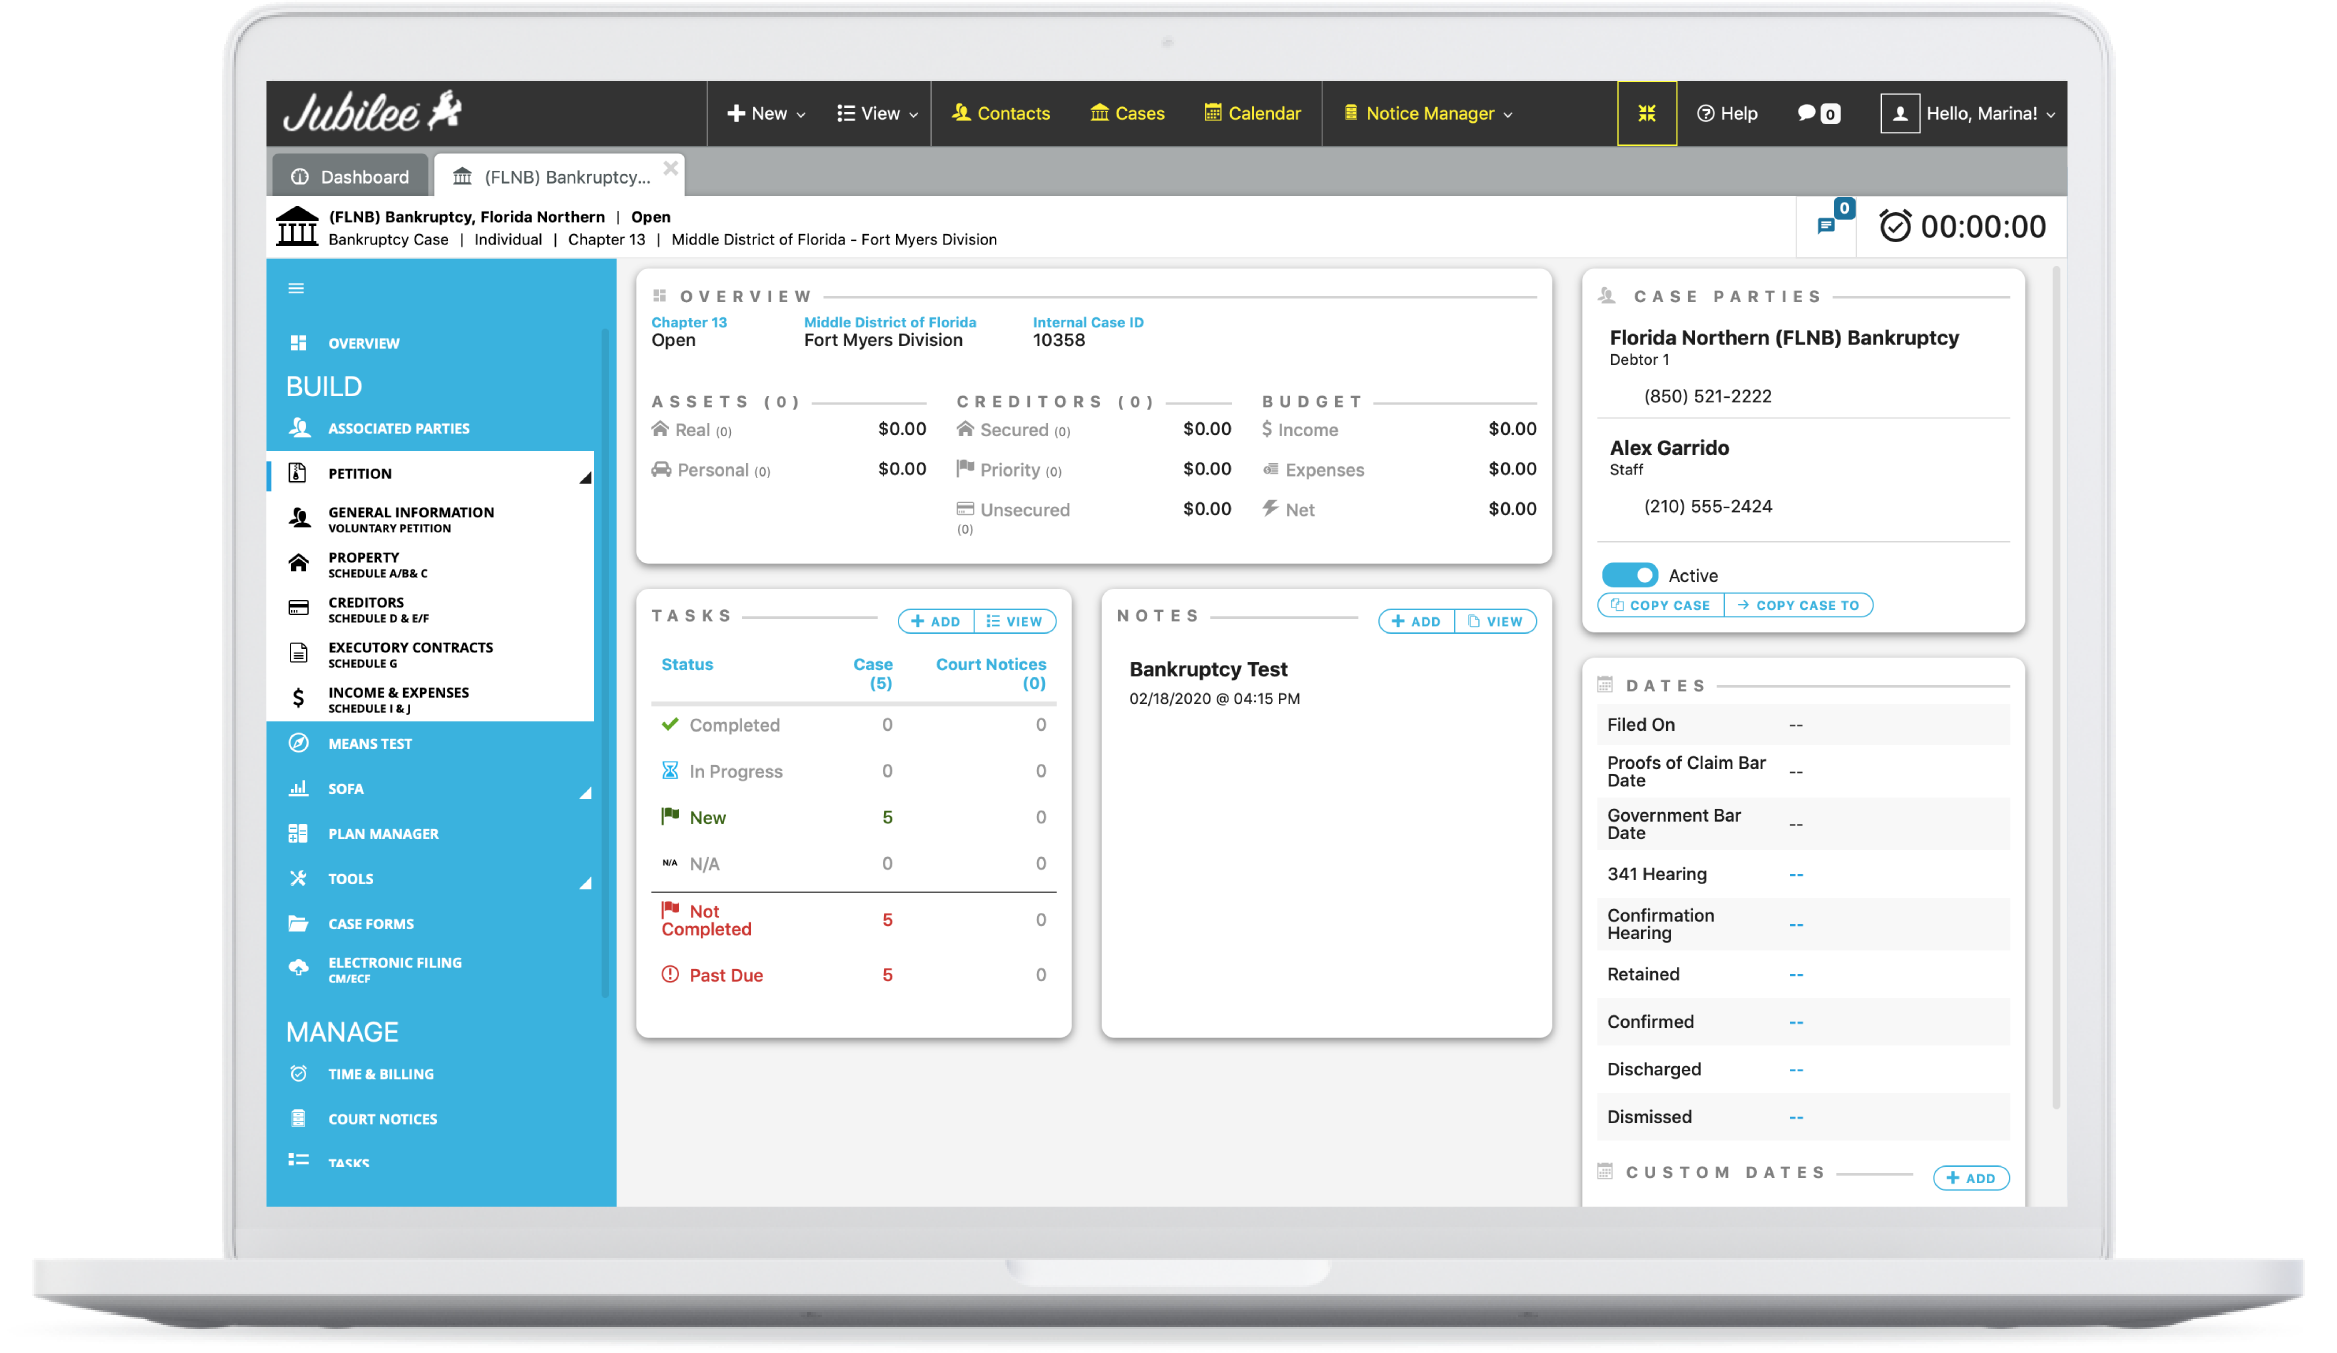Open the New dropdown menu
The height and width of the screenshot is (1353, 2337).
click(x=766, y=113)
